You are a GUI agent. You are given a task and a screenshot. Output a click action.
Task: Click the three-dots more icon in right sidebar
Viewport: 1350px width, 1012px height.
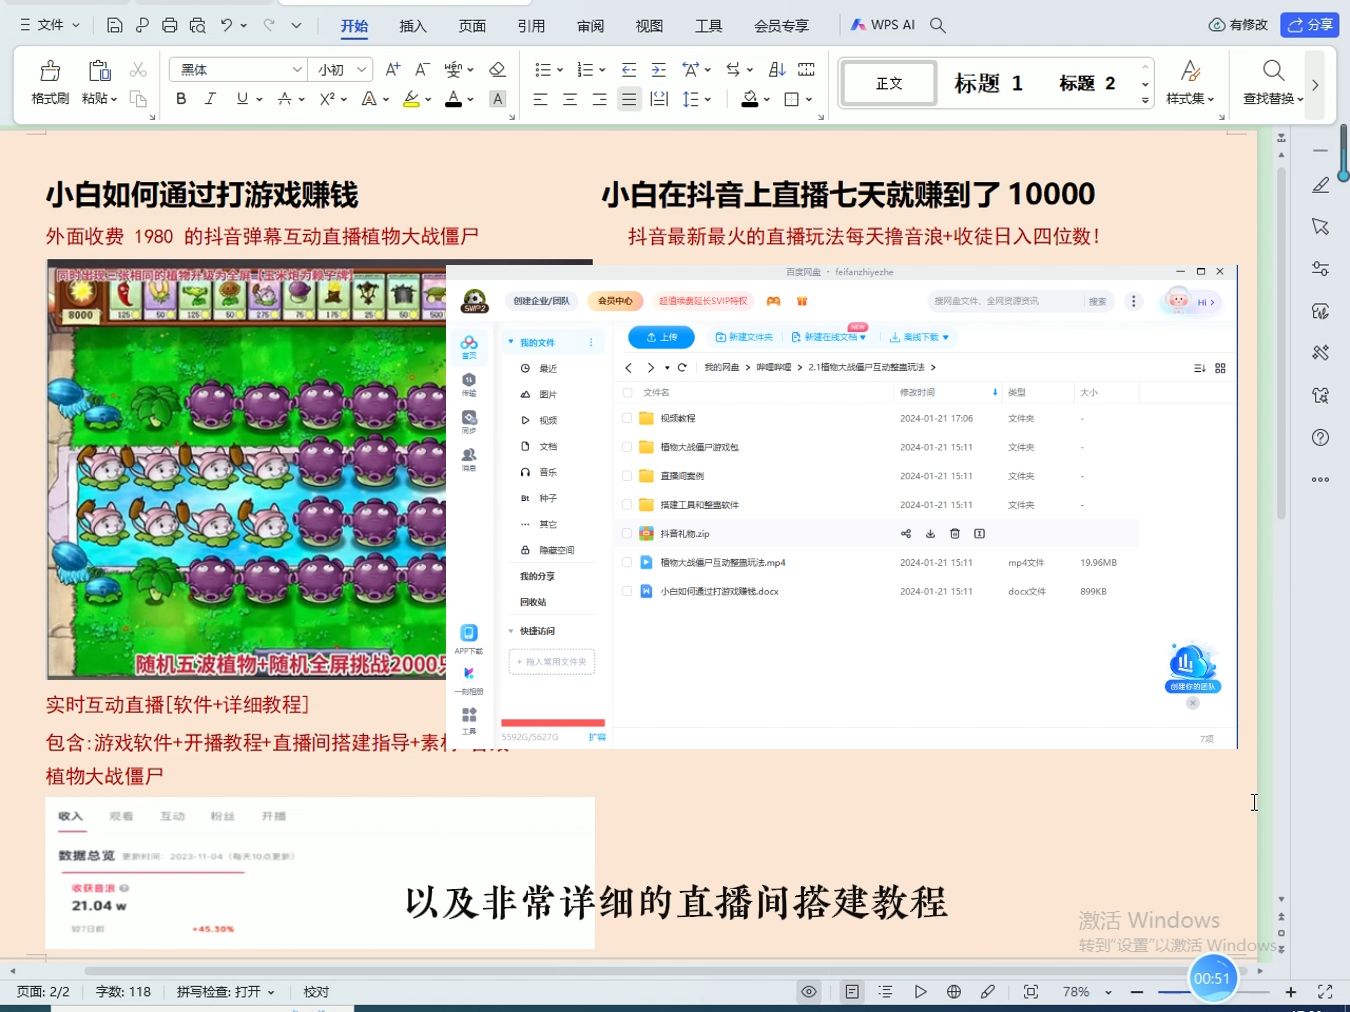pyautogui.click(x=1320, y=479)
